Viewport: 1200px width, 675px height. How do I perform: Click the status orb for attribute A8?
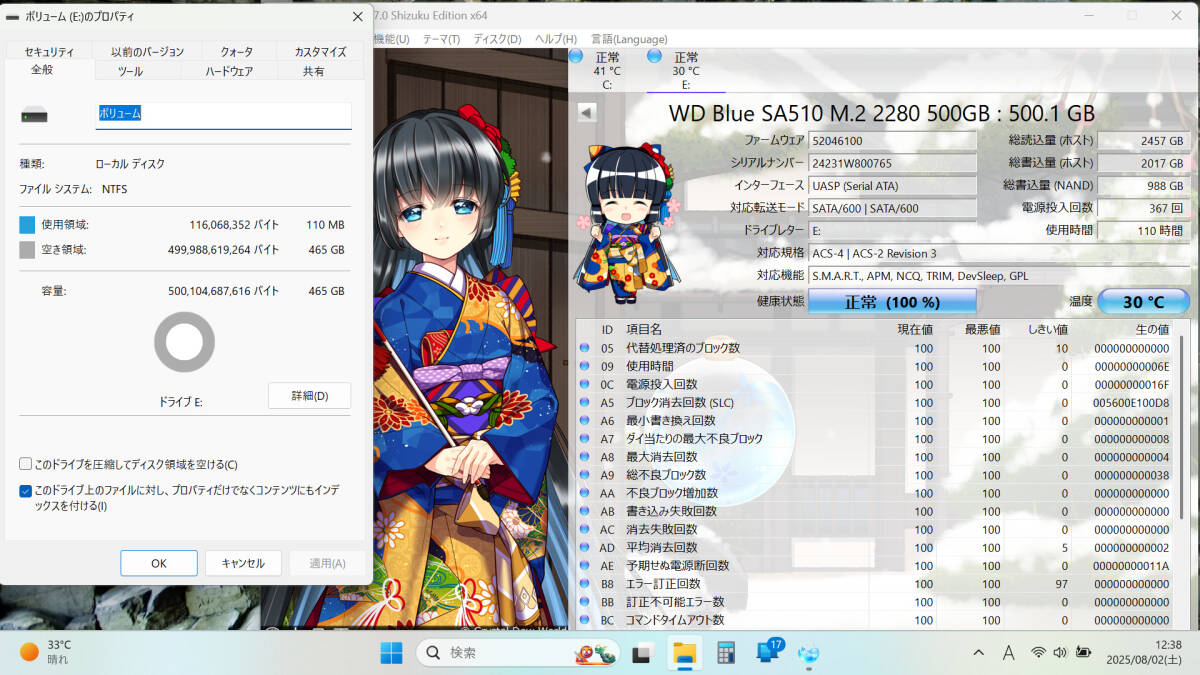[x=585, y=457]
